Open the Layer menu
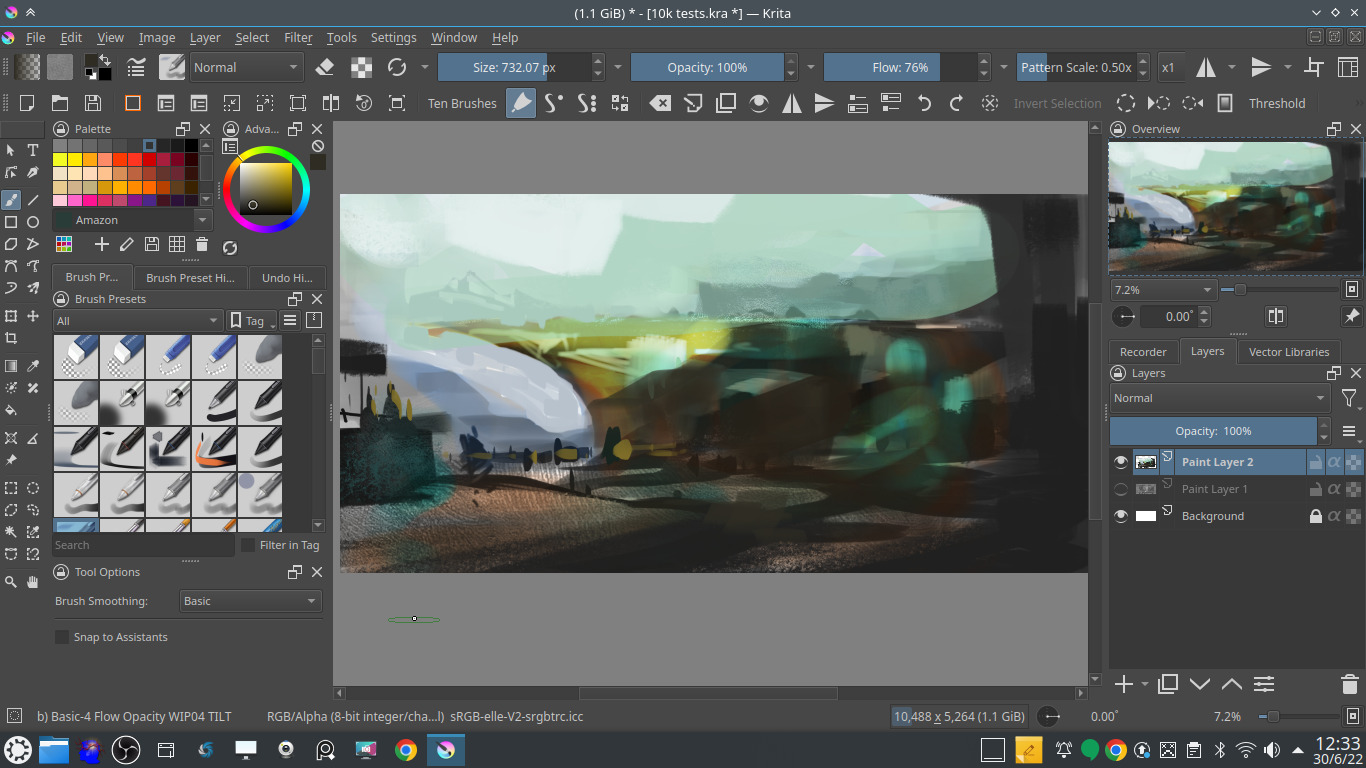 205,37
